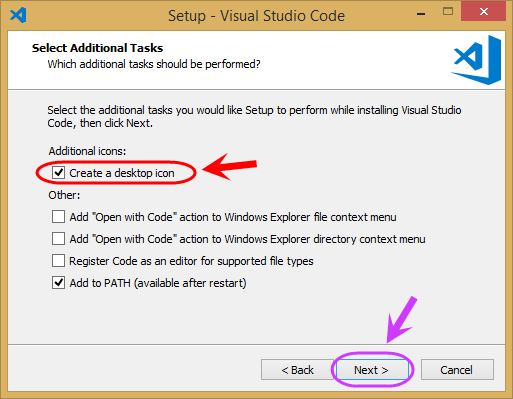Tick Register Code as editor checkbox
The image size is (513, 399).
[58, 261]
